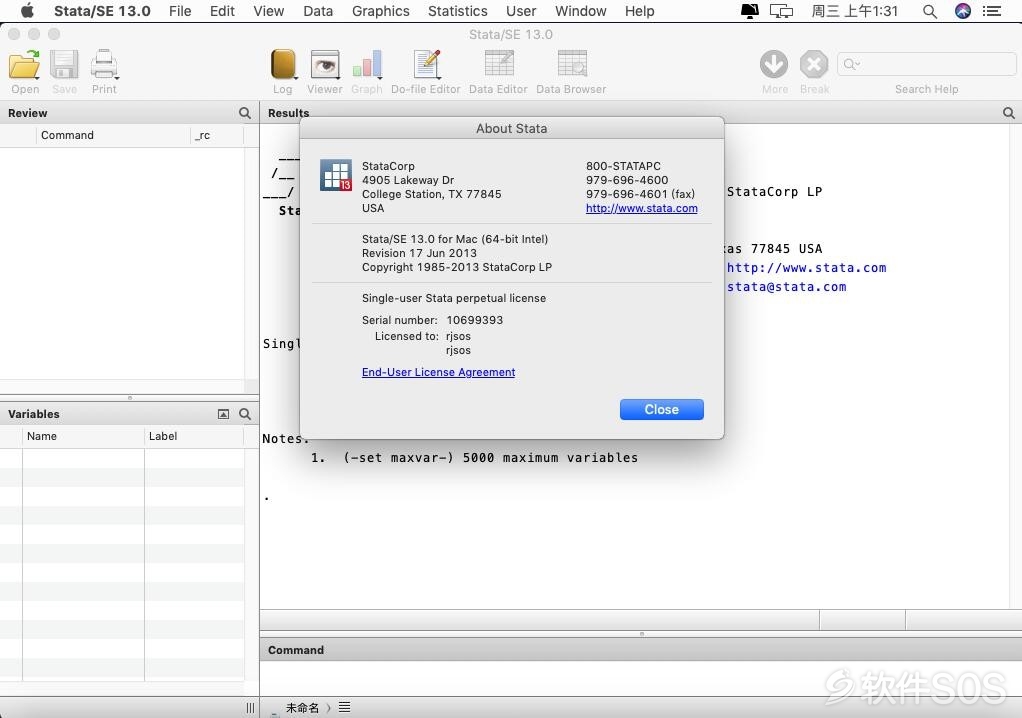Image resolution: width=1022 pixels, height=718 pixels.
Task: Open a file with the Open toolbar icon
Action: (x=25, y=65)
